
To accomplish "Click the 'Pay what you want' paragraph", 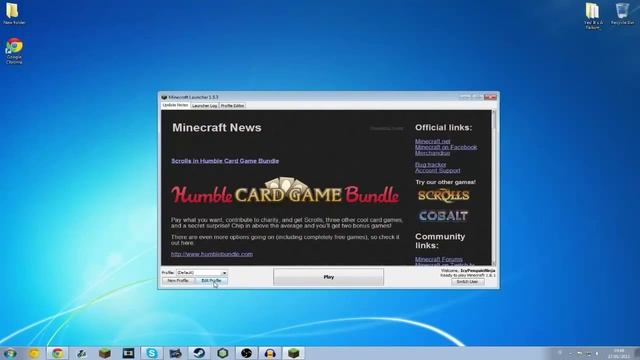I will point(287,222).
